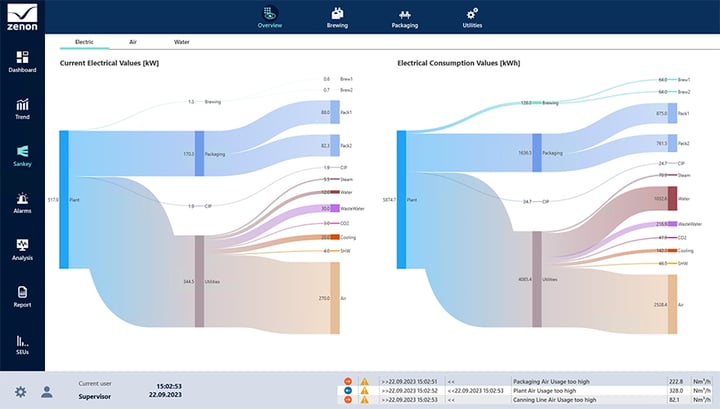This screenshot has width=720, height=409.
Task: Click 'Current Electrical Values [kW]' heading
Action: [x=109, y=63]
